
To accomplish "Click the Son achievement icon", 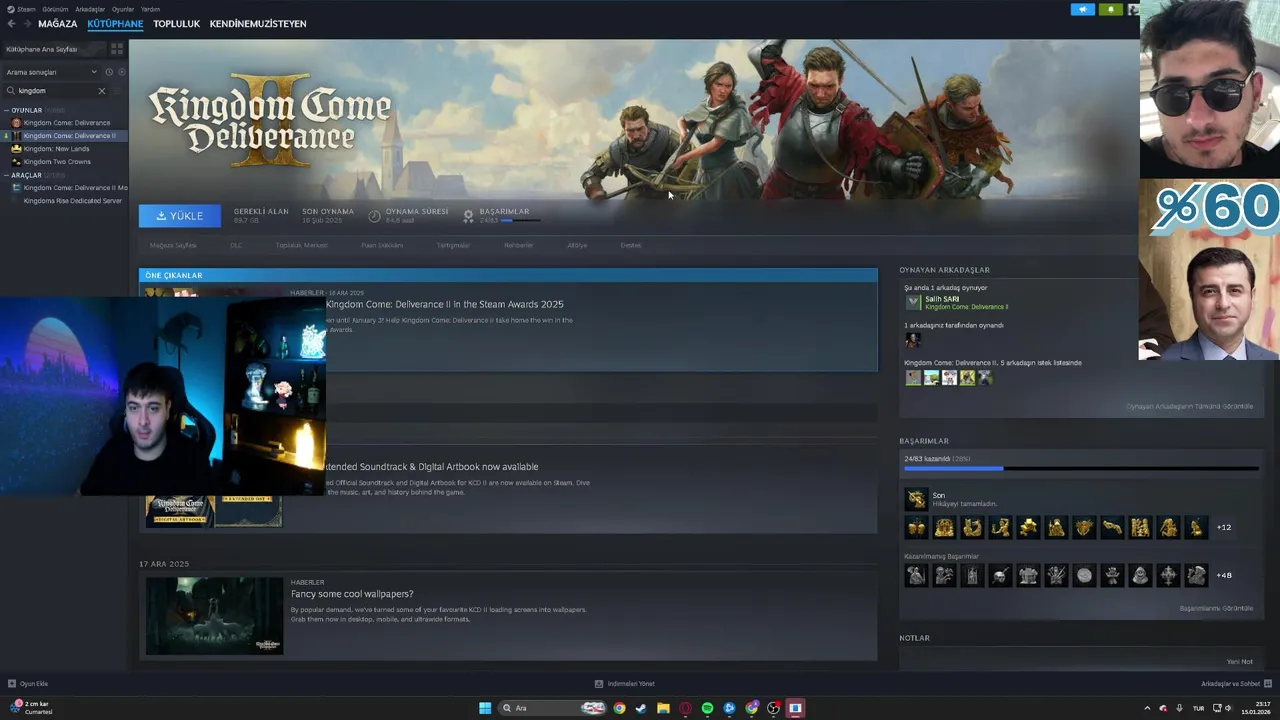I will (916, 498).
